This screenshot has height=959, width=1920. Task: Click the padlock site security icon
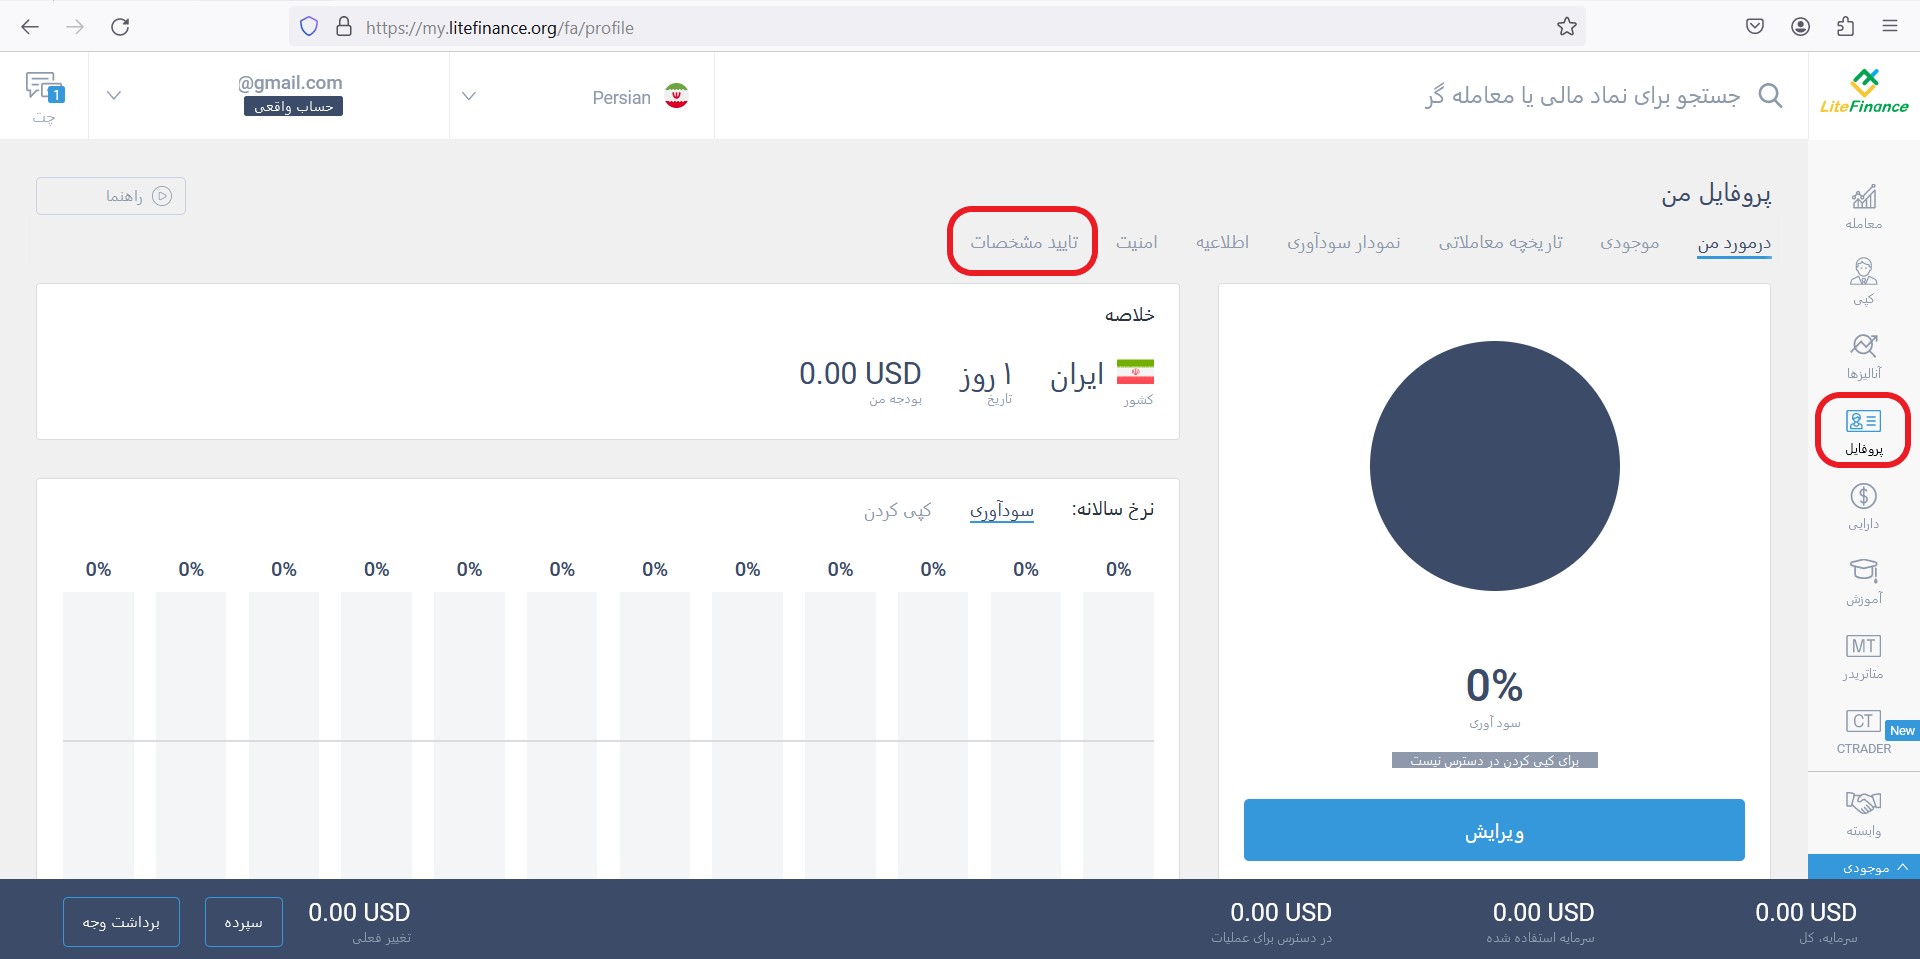click(344, 27)
